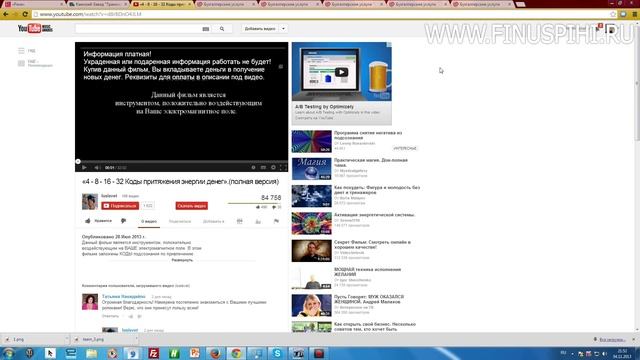Image resolution: width=640 pixels, height=360 pixels.
Task: Enter fullscreen via the player's fullscreen icon
Action: click(x=283, y=167)
